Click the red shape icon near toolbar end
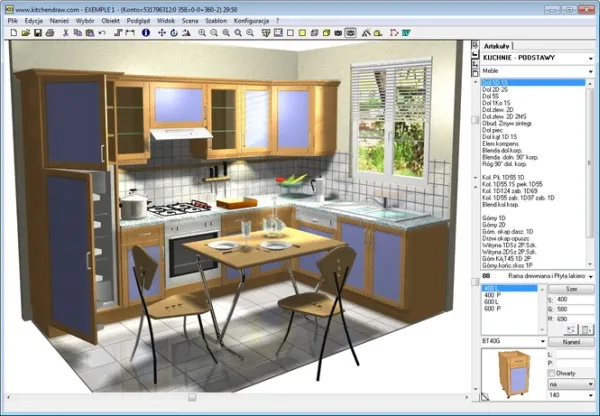Screen dimensions: 600x416 click(x=394, y=33)
